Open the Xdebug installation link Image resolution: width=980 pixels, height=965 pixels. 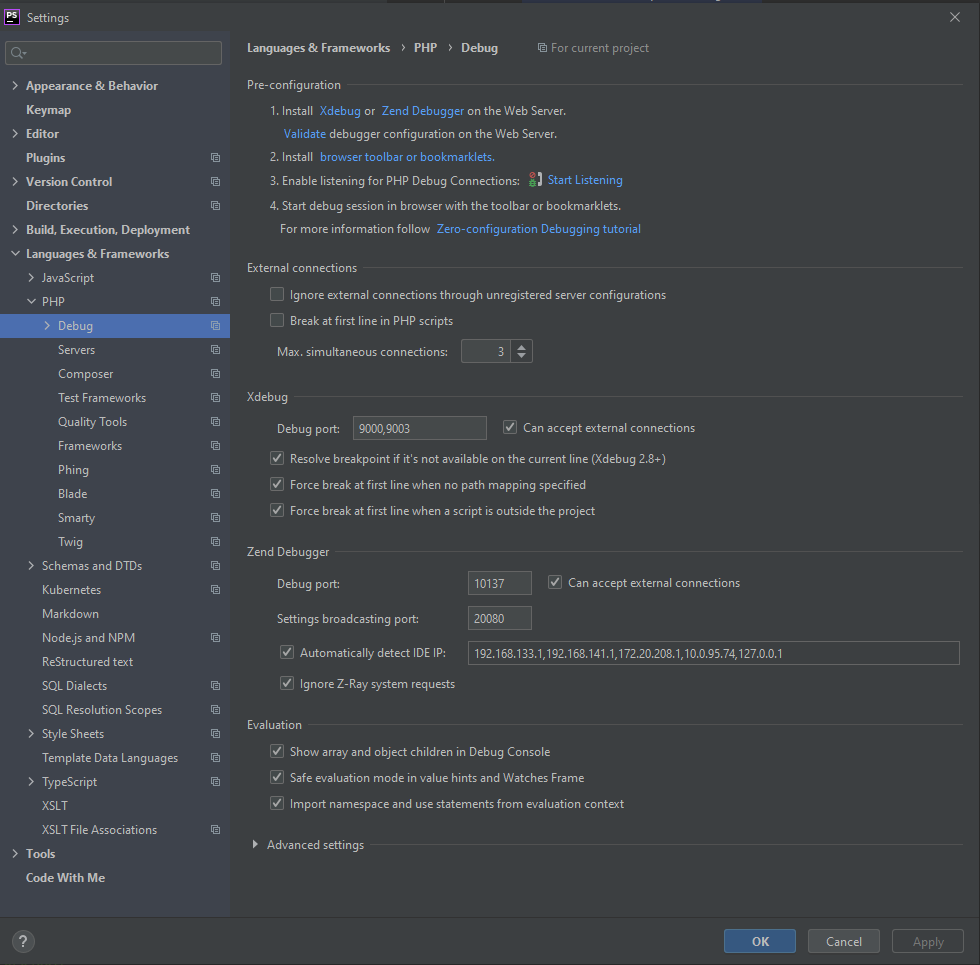(x=340, y=111)
